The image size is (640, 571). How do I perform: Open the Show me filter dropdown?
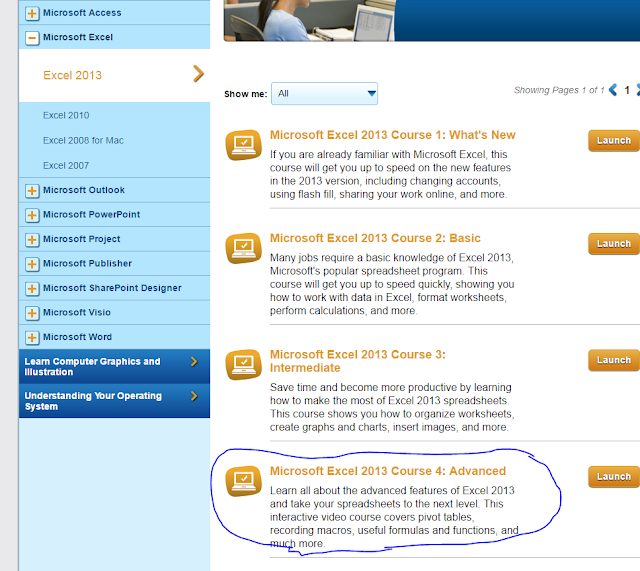324,93
